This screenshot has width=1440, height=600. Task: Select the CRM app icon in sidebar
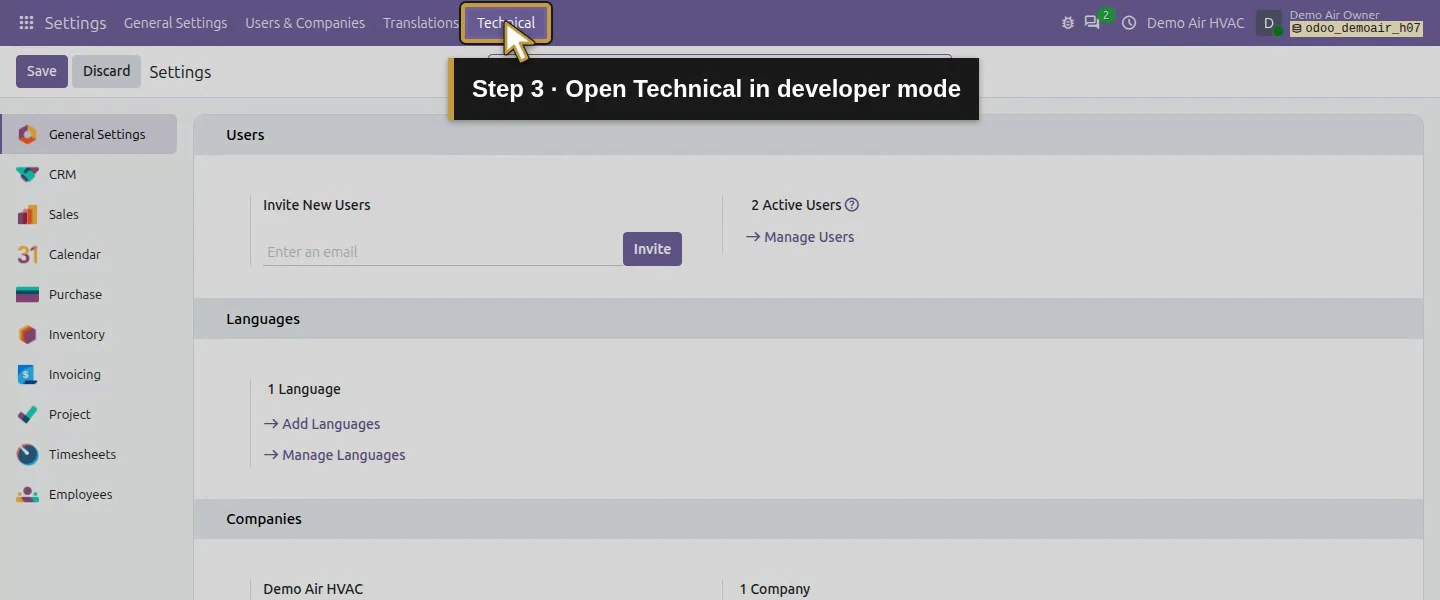pyautogui.click(x=28, y=174)
